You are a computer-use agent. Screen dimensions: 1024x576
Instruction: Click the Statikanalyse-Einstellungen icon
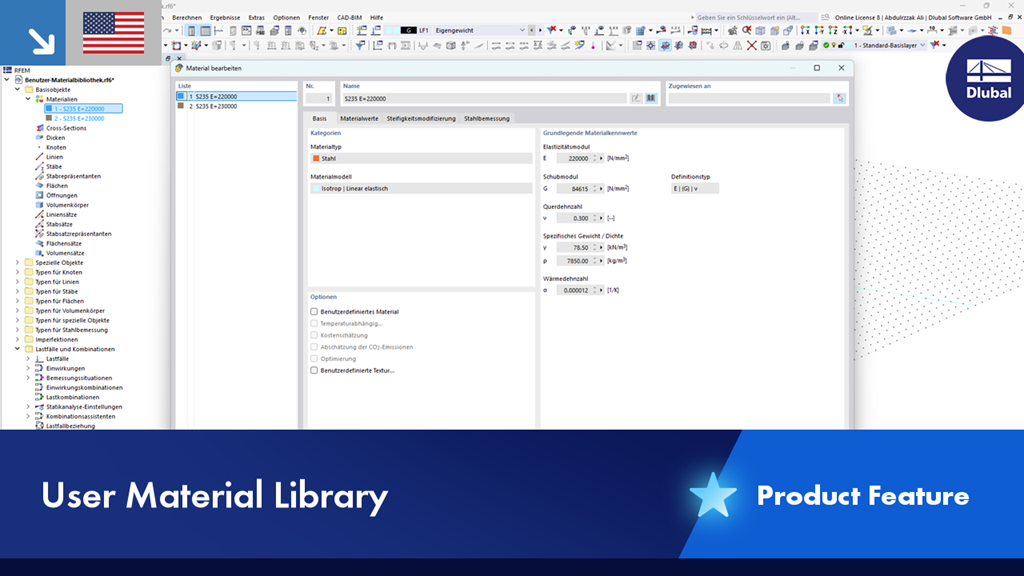click(x=39, y=407)
